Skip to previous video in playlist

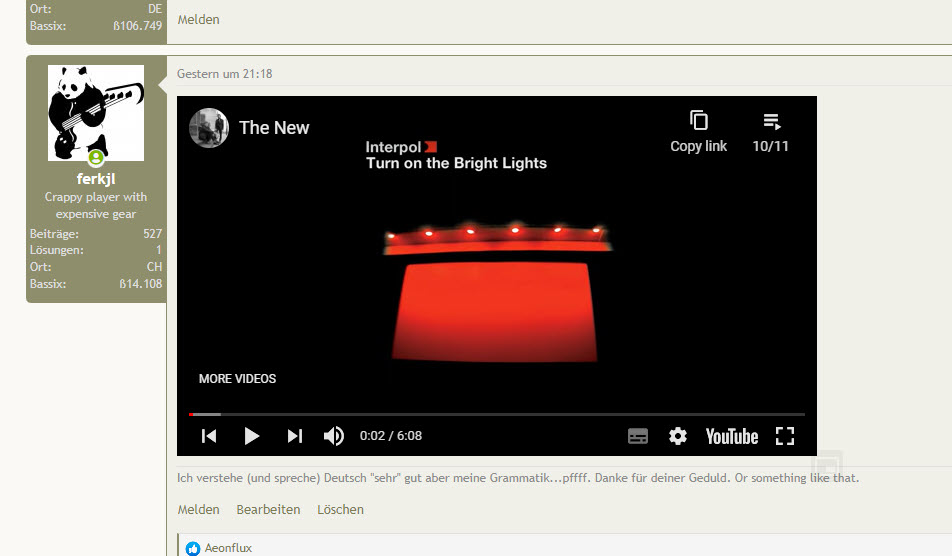pyautogui.click(x=209, y=436)
